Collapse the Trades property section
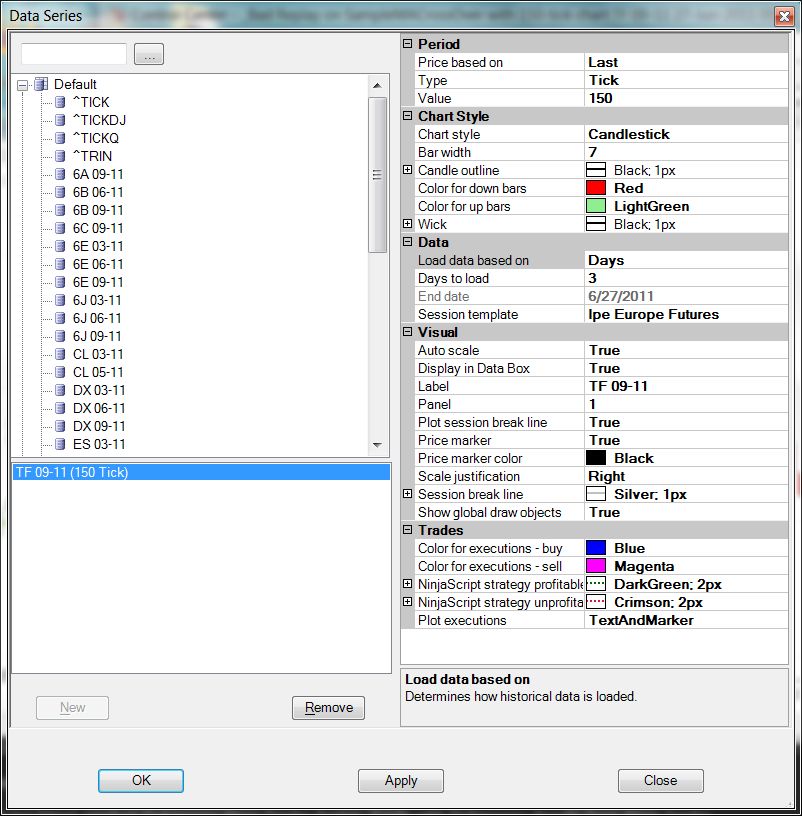 pos(408,529)
